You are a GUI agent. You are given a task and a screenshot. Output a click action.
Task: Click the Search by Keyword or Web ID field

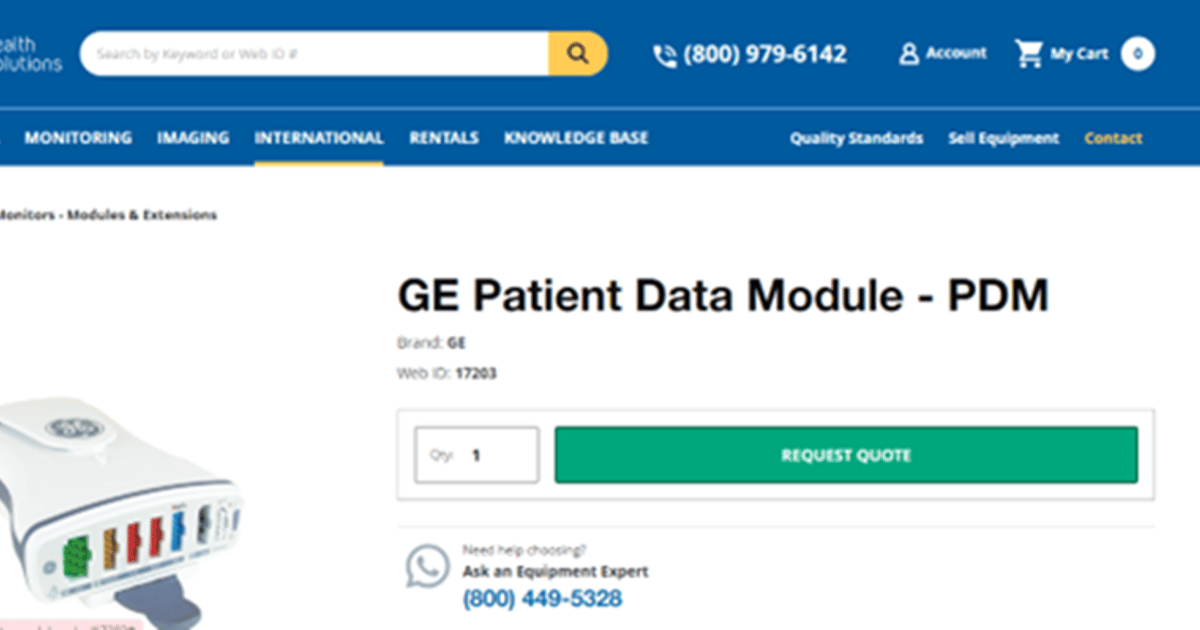300,53
